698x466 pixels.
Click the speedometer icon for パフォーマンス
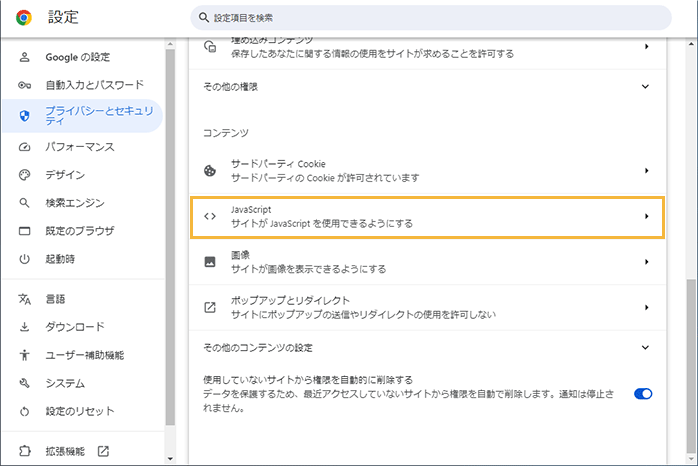(x=24, y=147)
